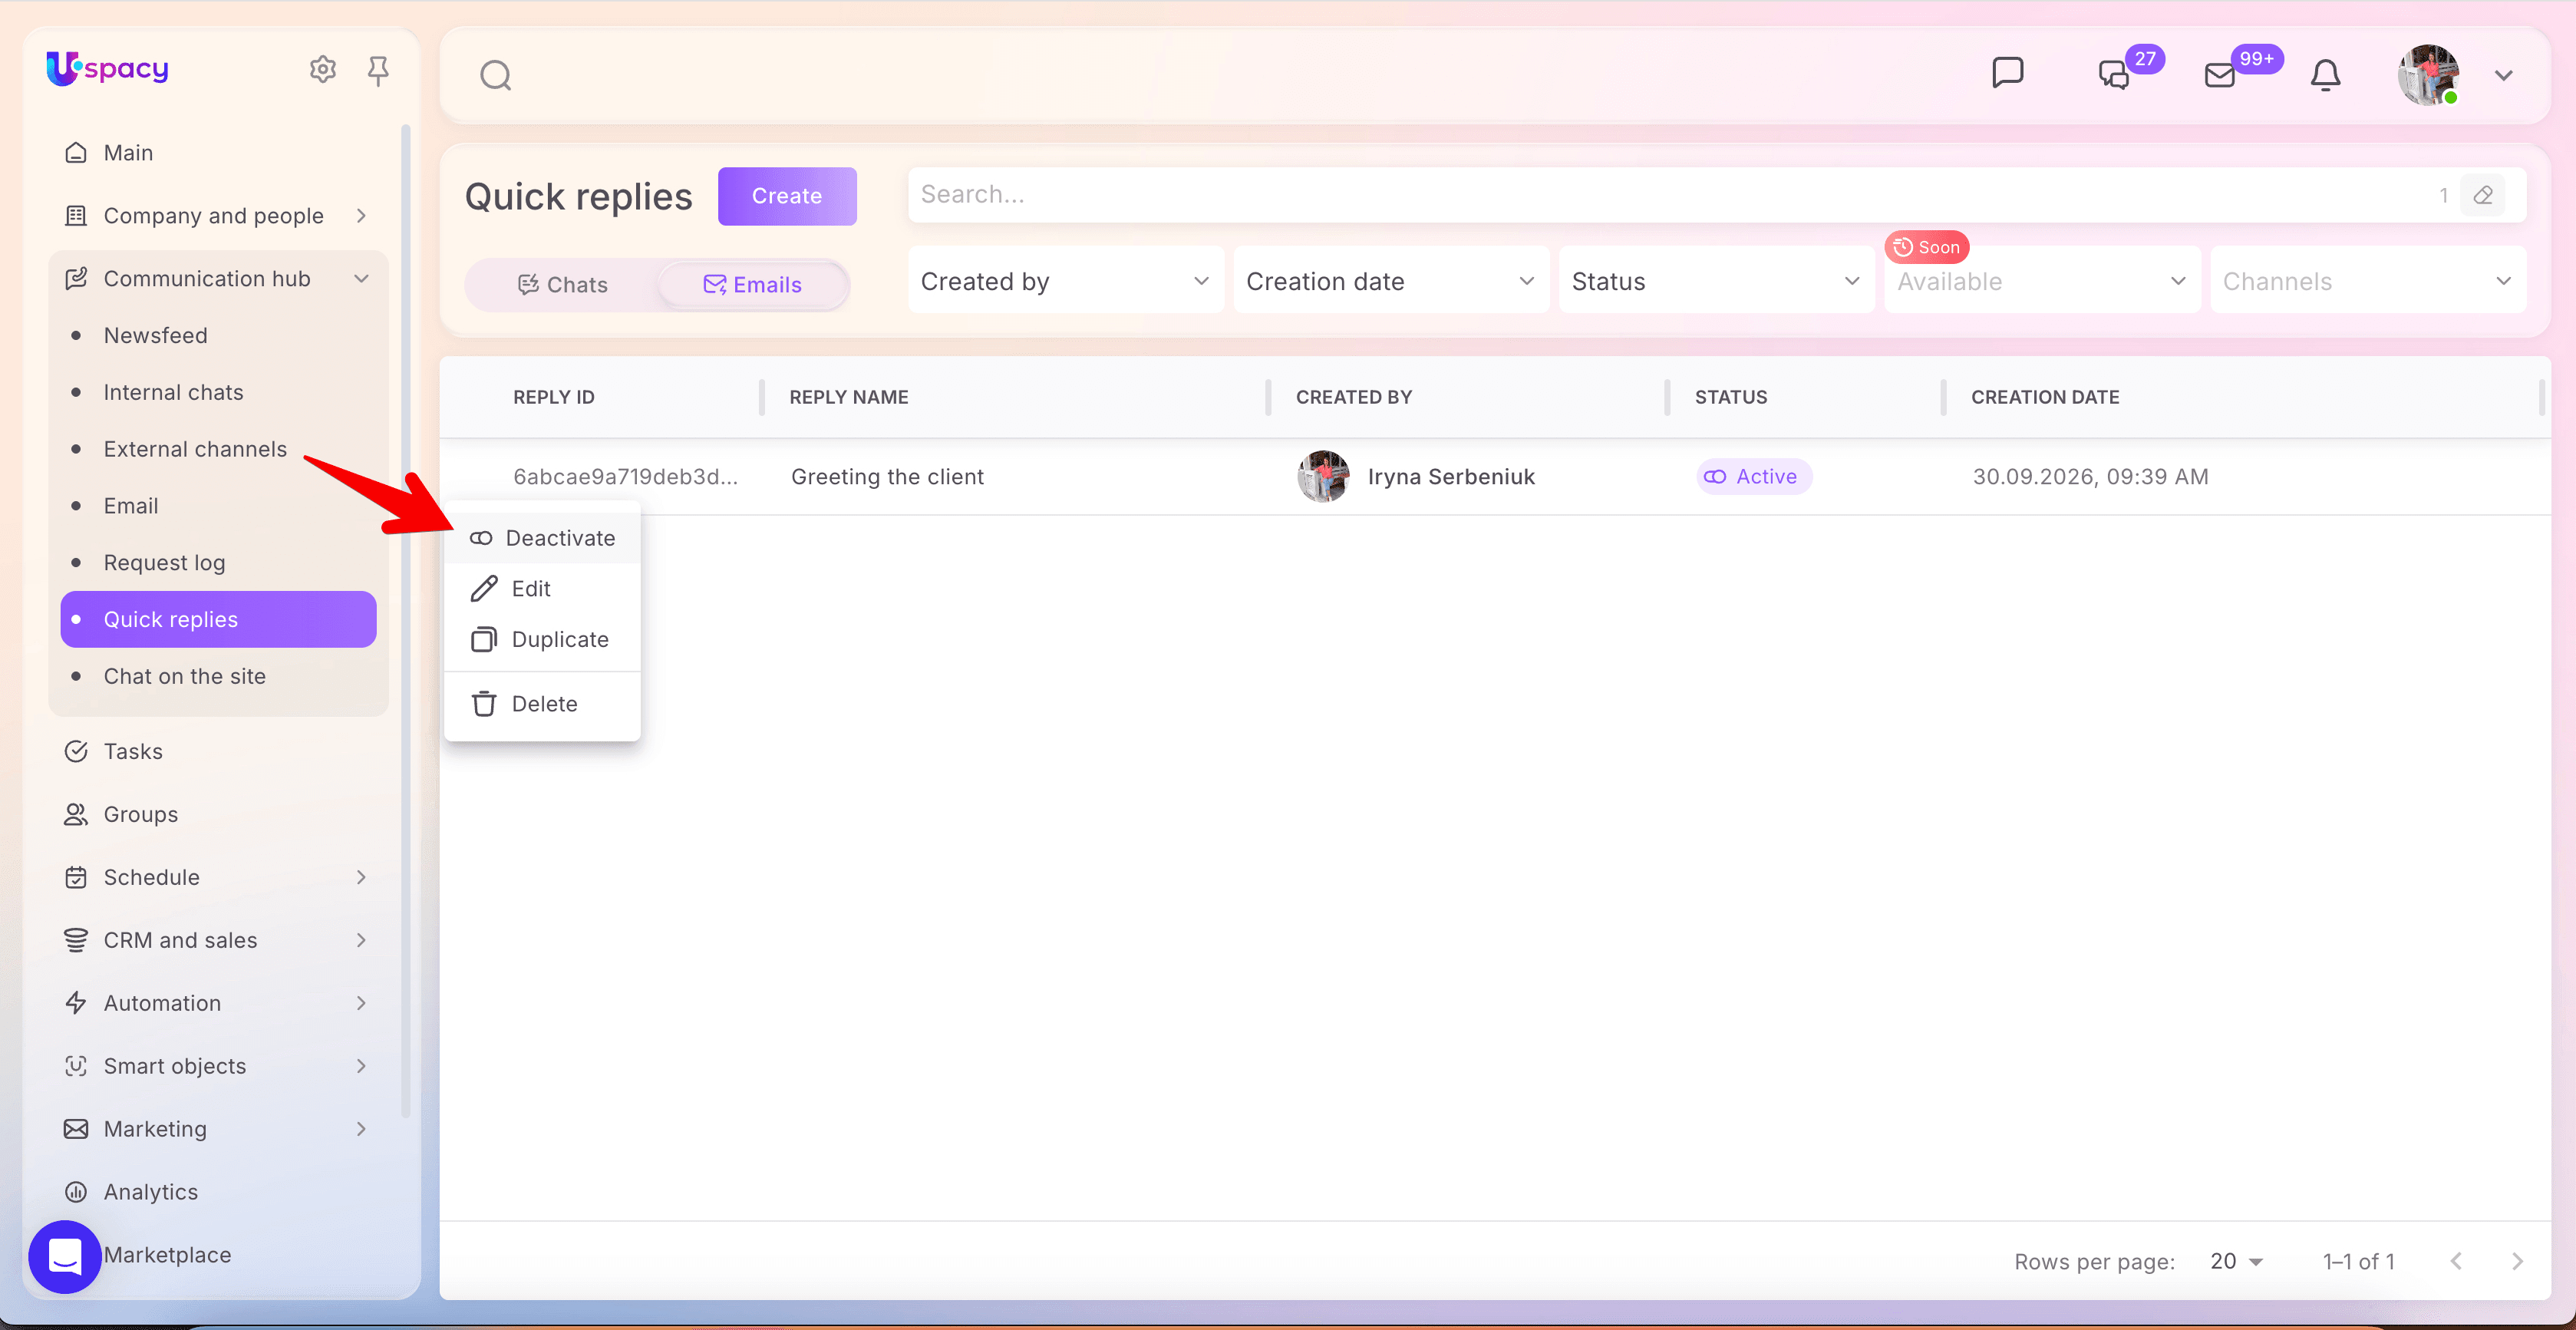Click the Active status badge
Viewport: 2576px width, 1330px height.
(x=1753, y=477)
